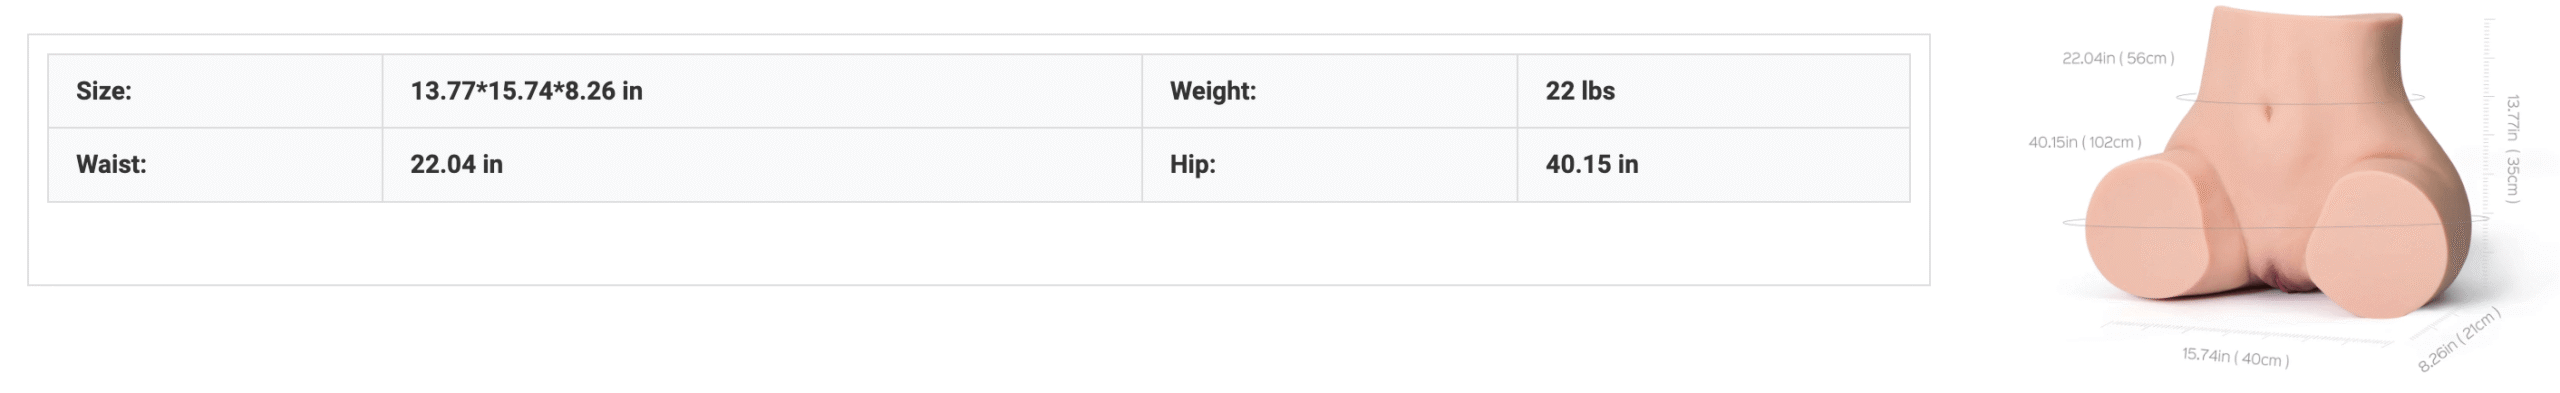Click the "Weight:" label cell
Screen dimensions: 2560x393
pyautogui.click(x=1329, y=91)
